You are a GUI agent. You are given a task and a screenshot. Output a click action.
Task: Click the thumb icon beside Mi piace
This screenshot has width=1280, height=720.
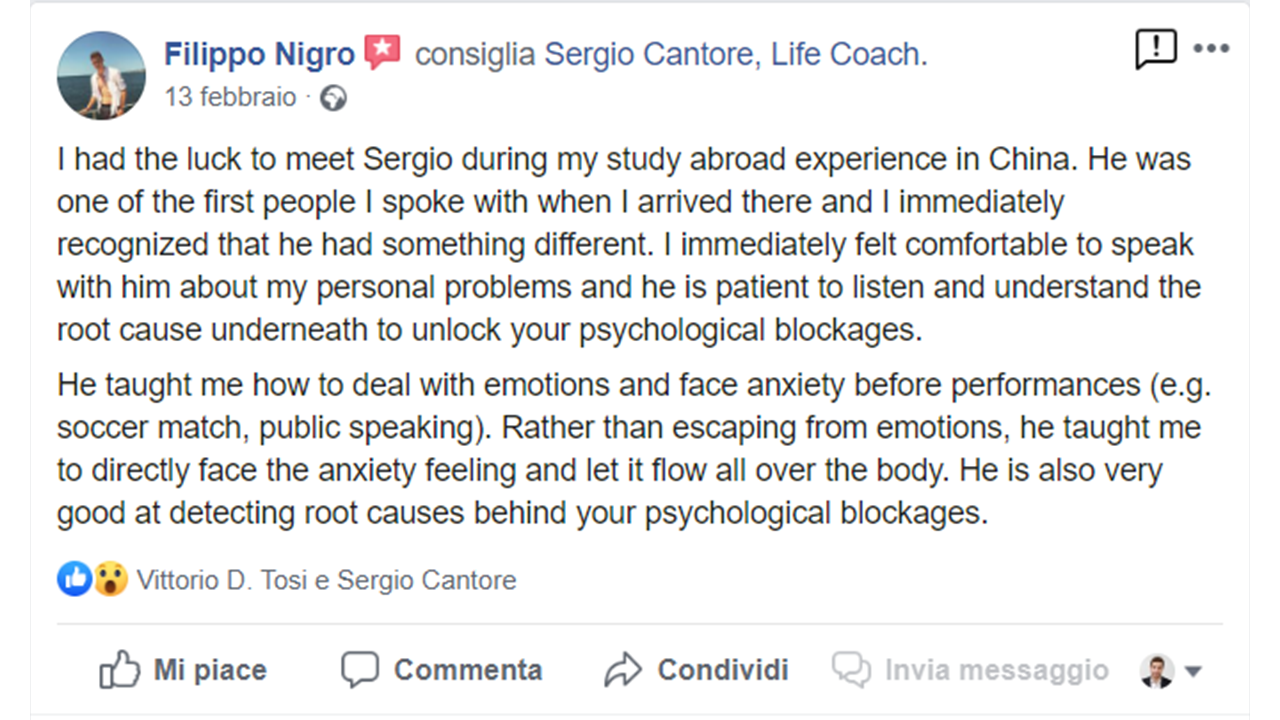coord(120,668)
